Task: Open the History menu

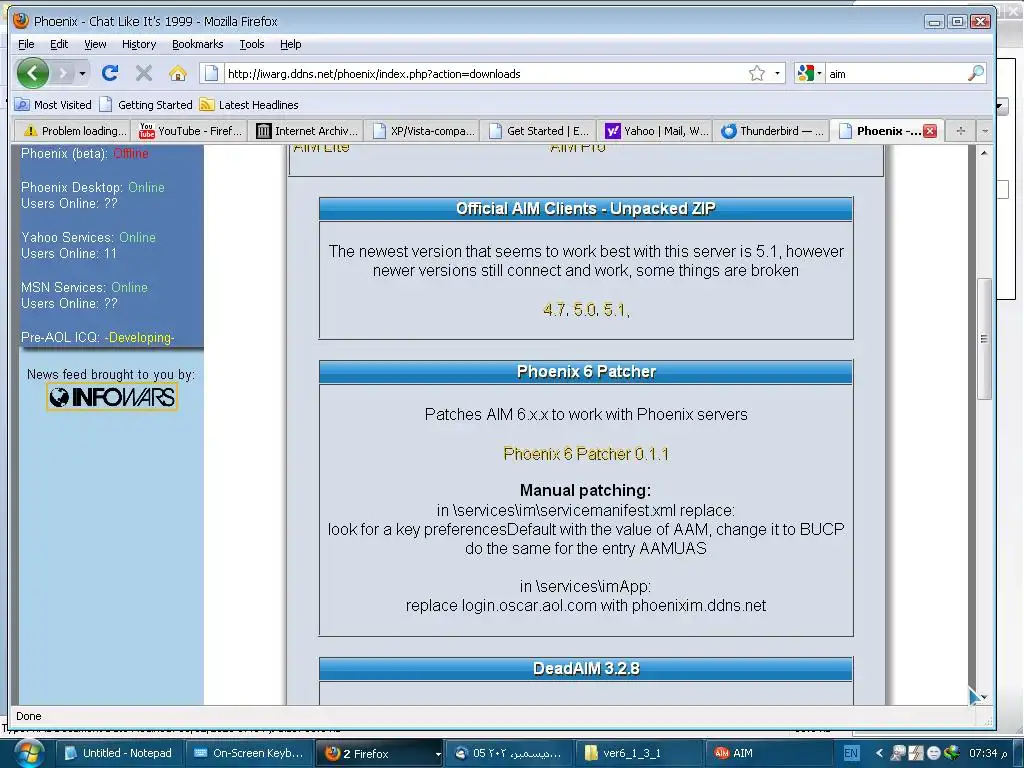Action: (x=139, y=44)
